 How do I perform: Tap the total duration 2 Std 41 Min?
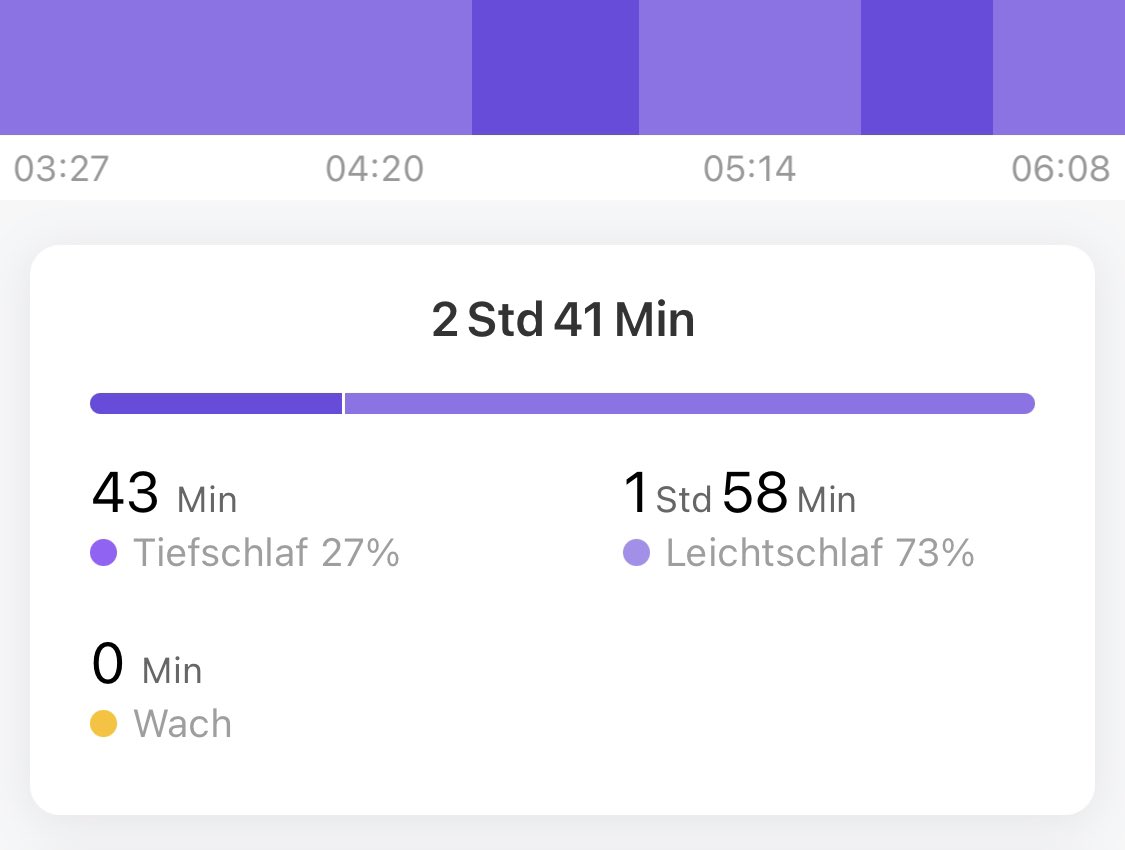(x=563, y=321)
